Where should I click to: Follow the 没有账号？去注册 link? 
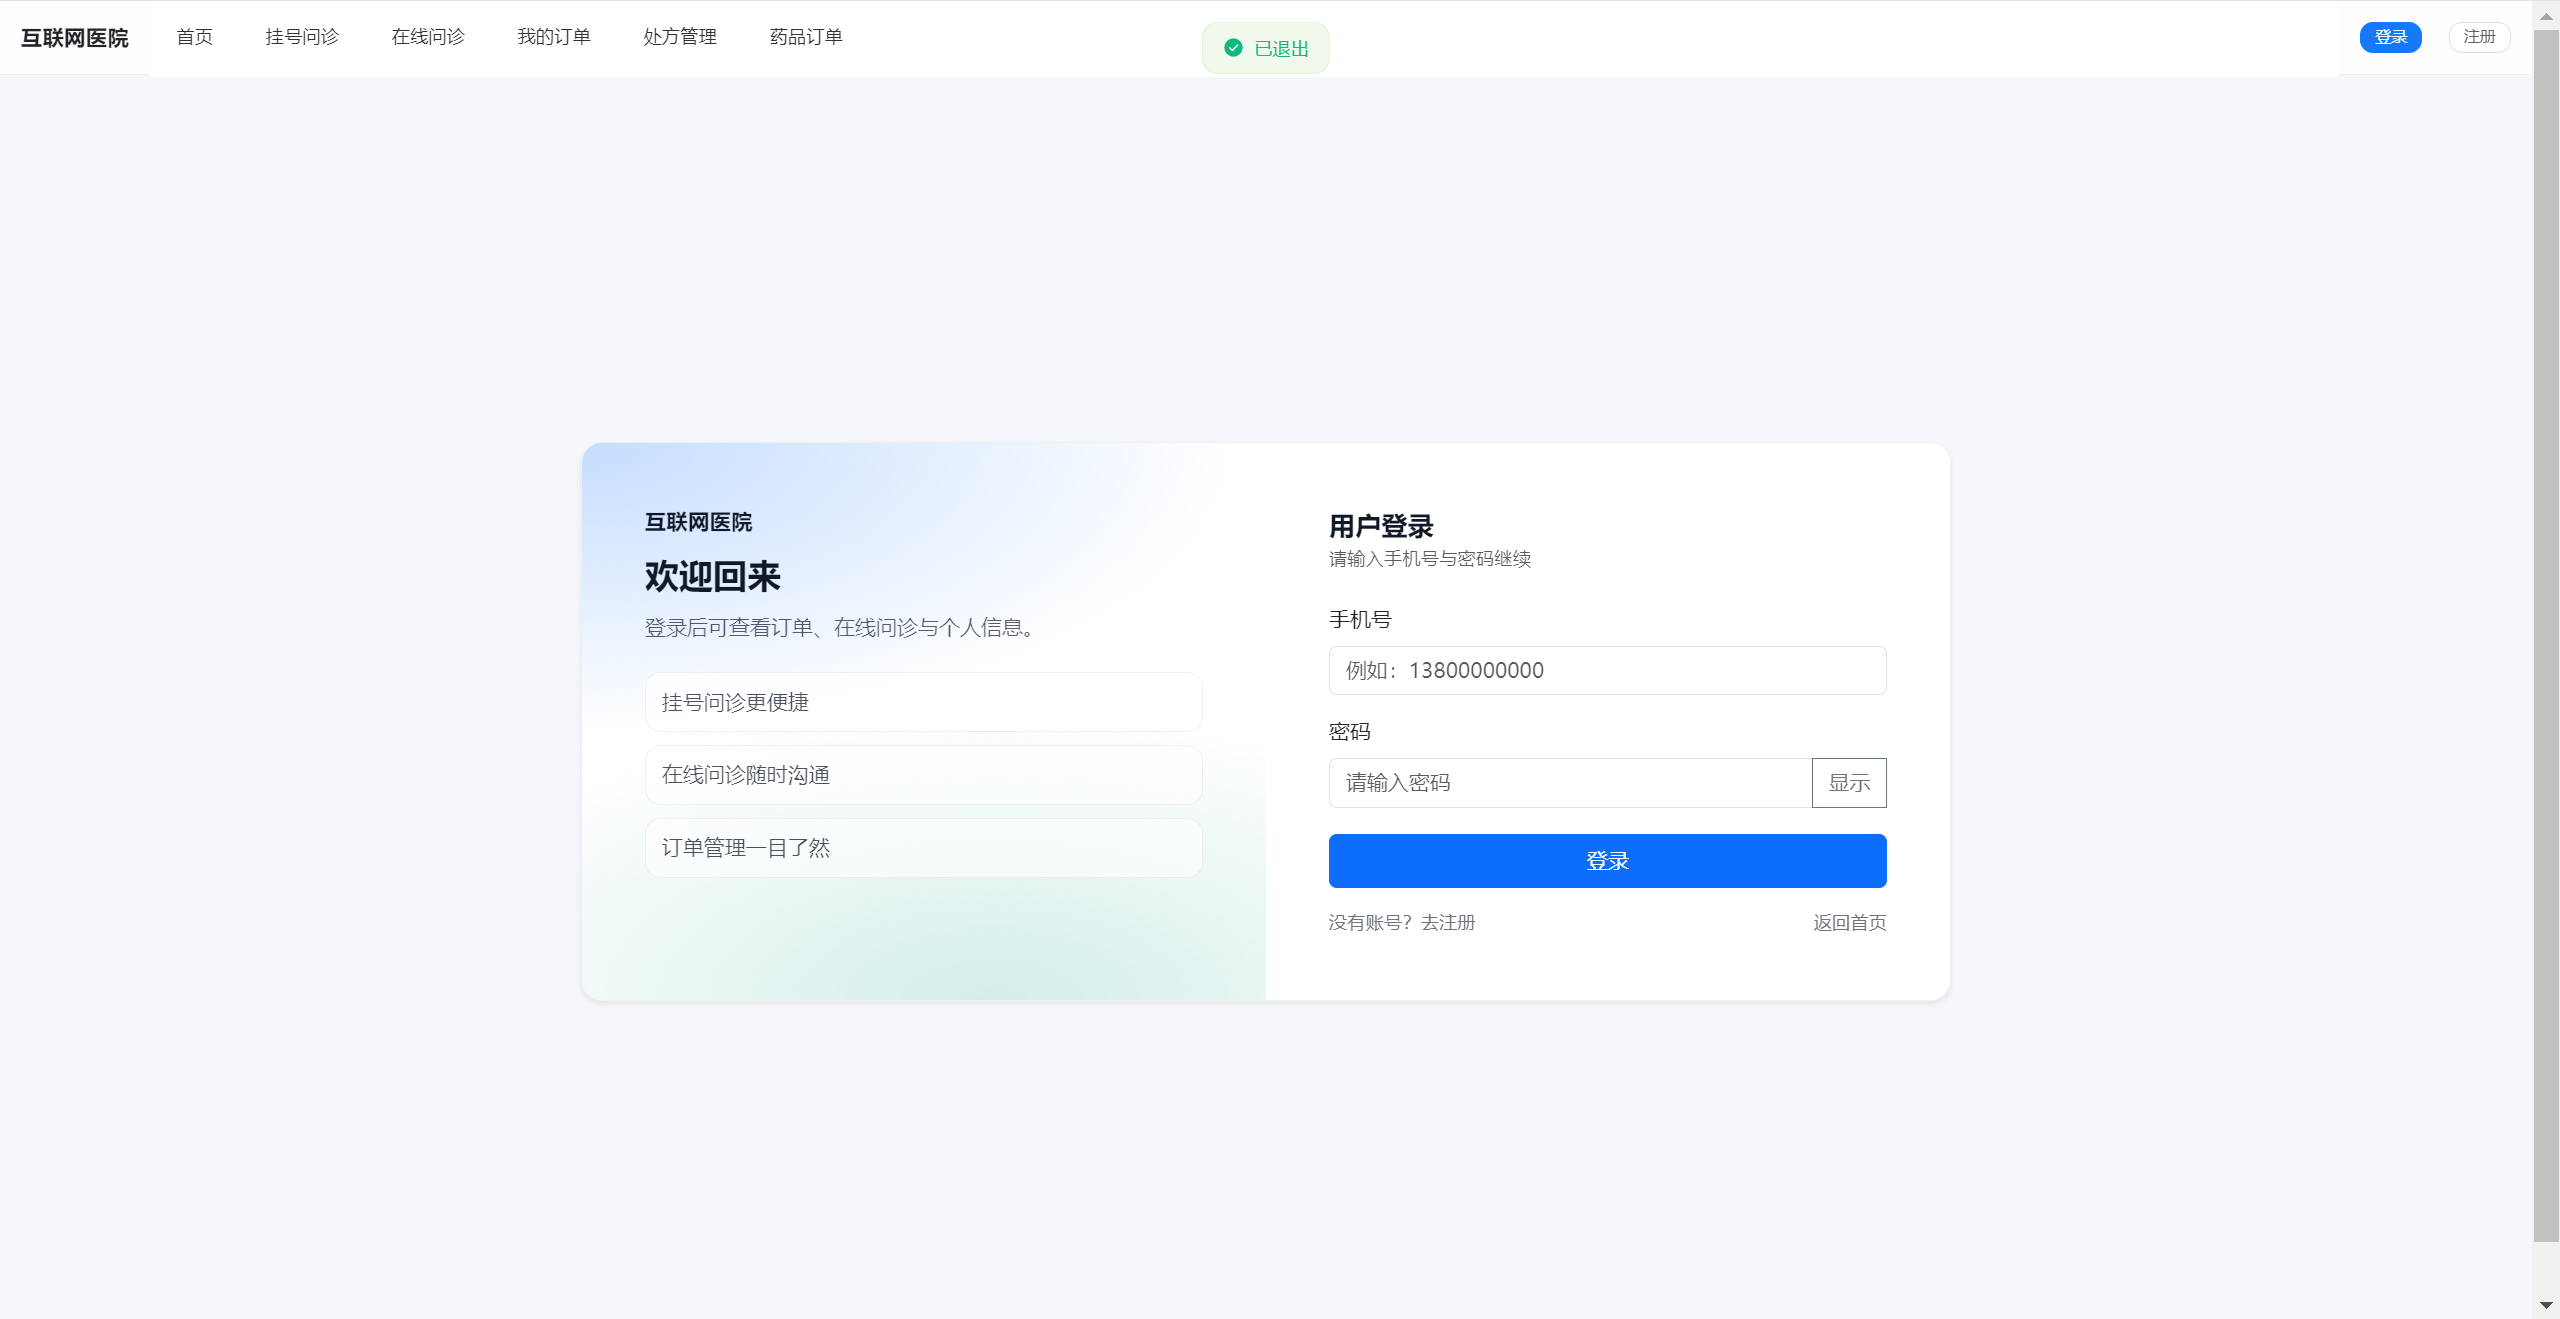point(1401,923)
